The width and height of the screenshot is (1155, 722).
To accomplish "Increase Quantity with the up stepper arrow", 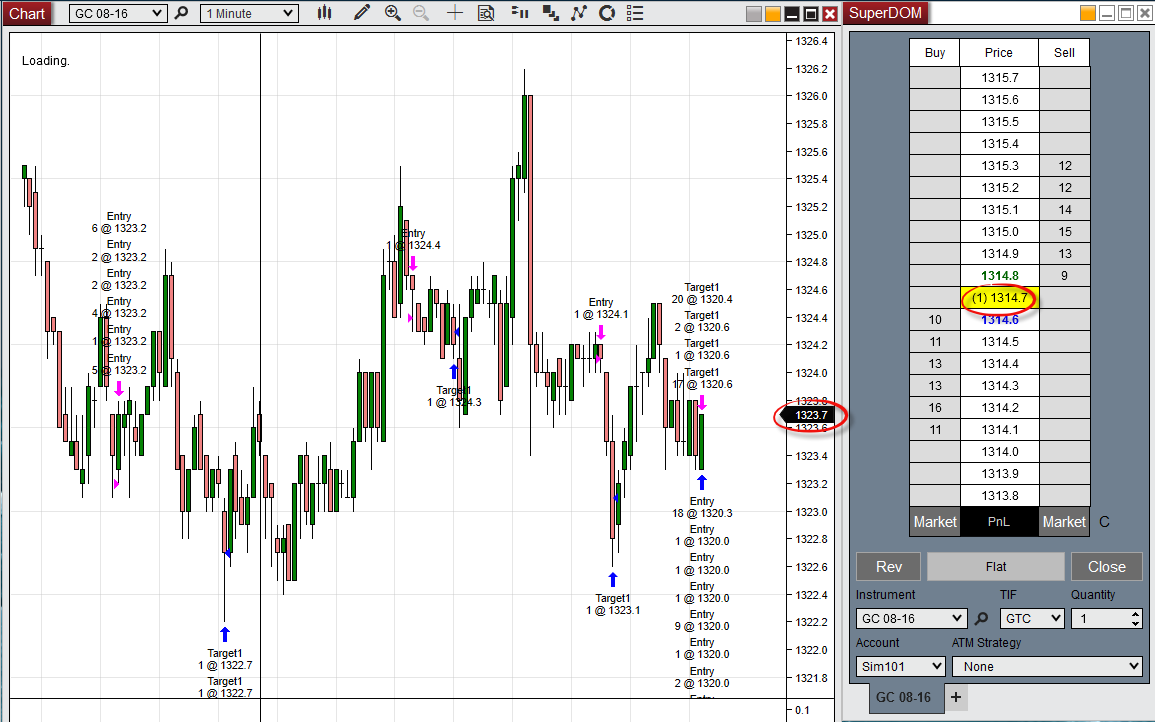I will click(1135, 613).
